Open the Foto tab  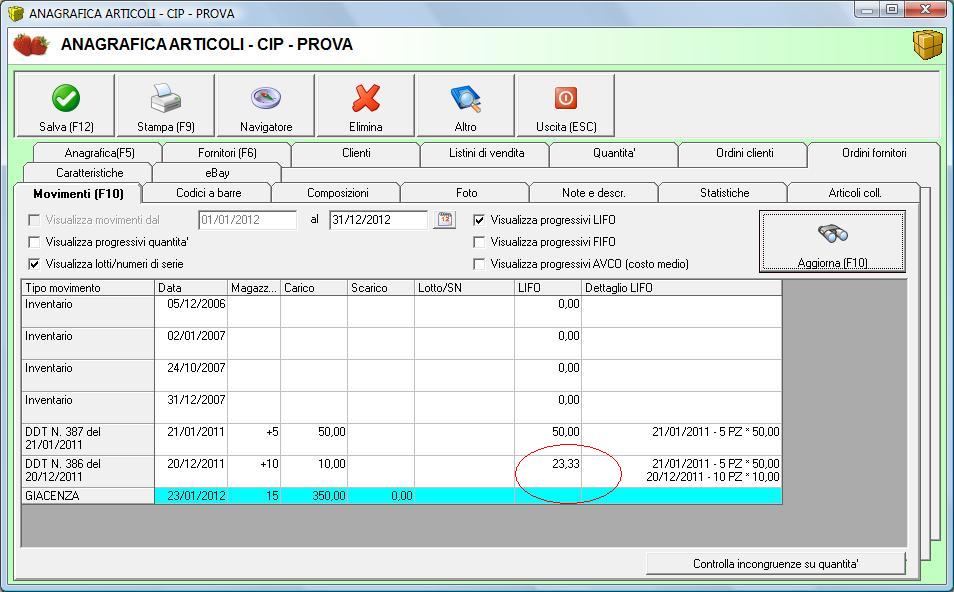[466, 193]
